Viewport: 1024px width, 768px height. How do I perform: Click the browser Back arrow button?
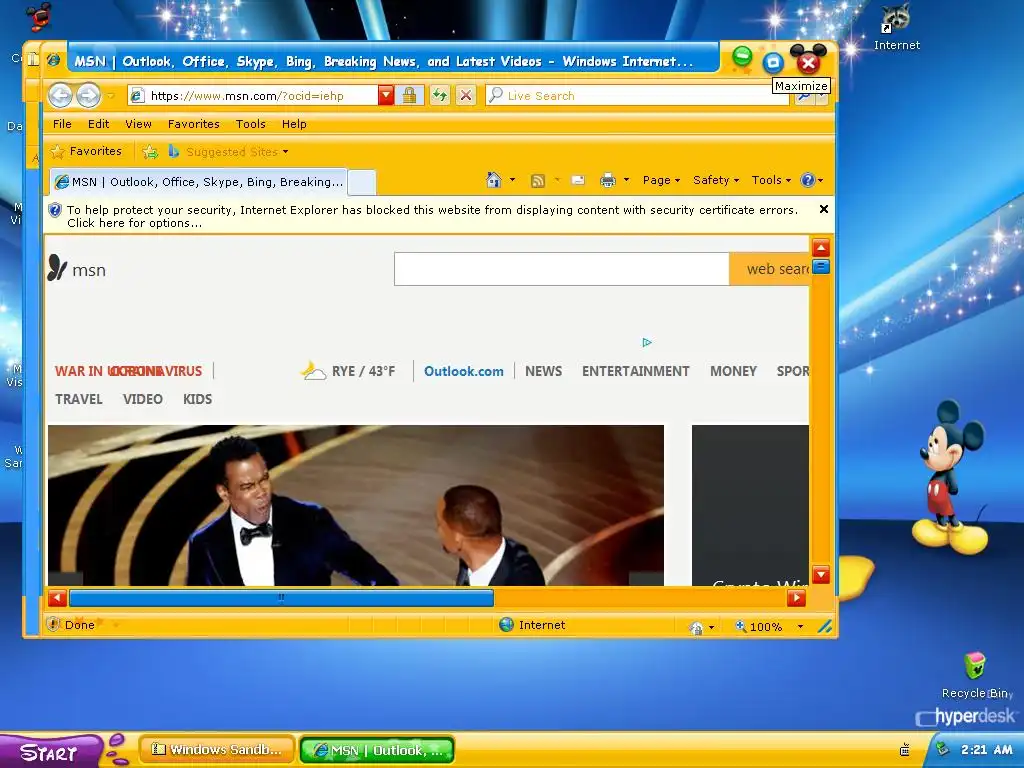pos(60,96)
